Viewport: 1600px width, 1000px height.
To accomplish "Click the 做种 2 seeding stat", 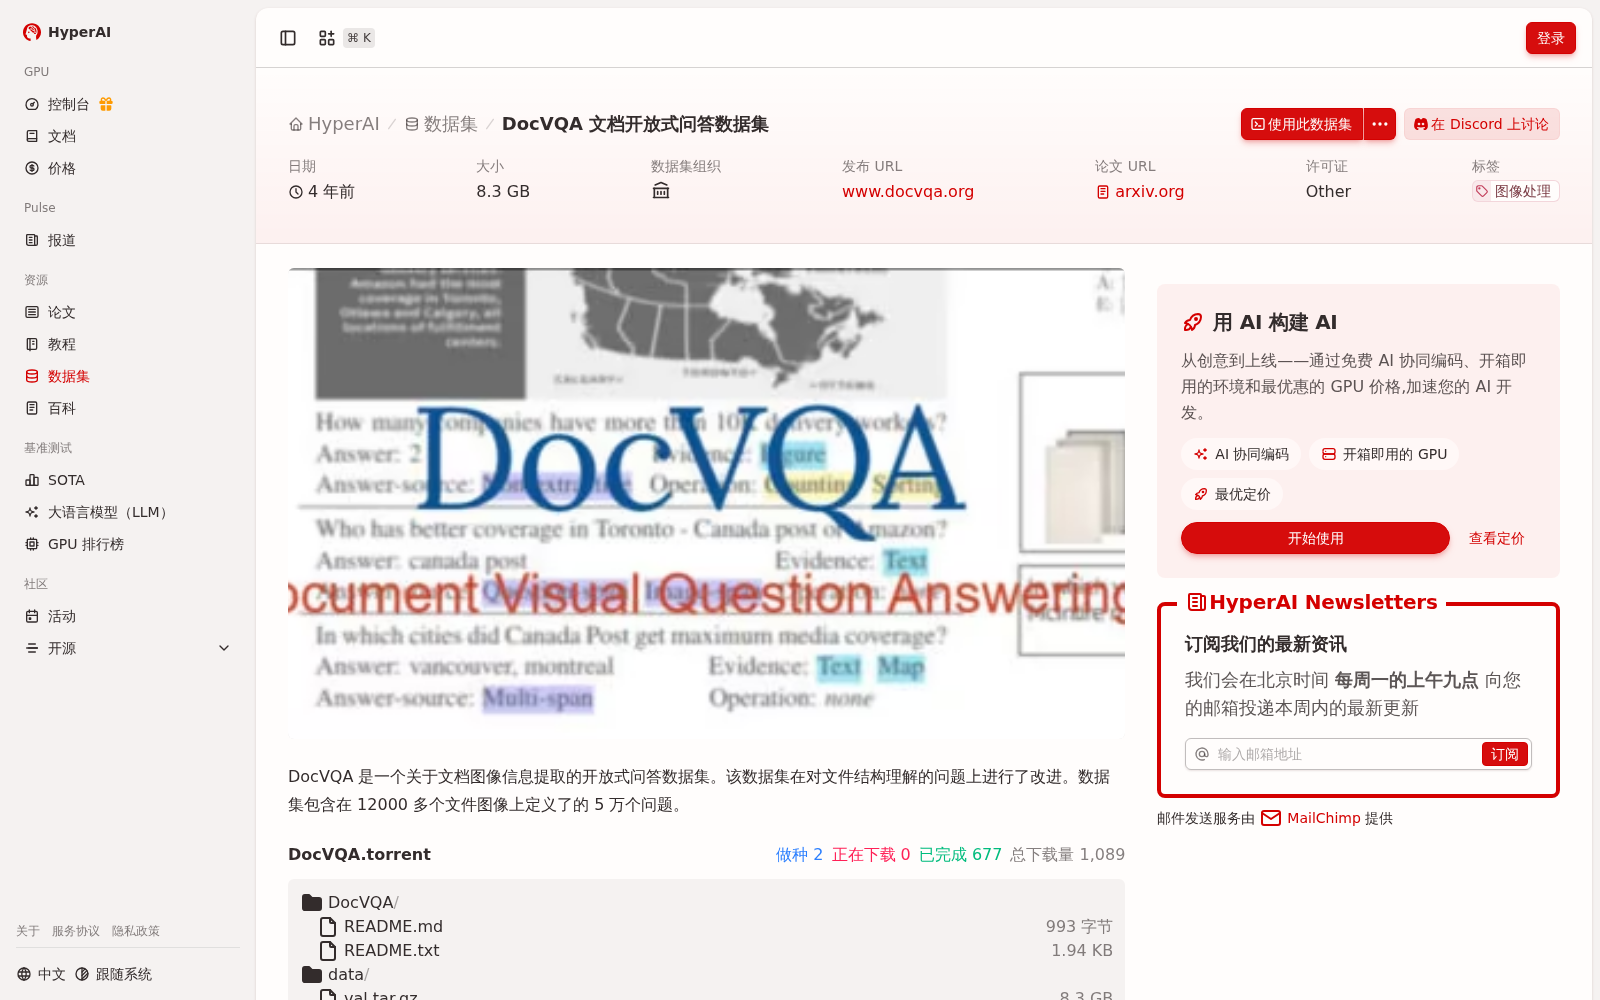I will (x=799, y=854).
